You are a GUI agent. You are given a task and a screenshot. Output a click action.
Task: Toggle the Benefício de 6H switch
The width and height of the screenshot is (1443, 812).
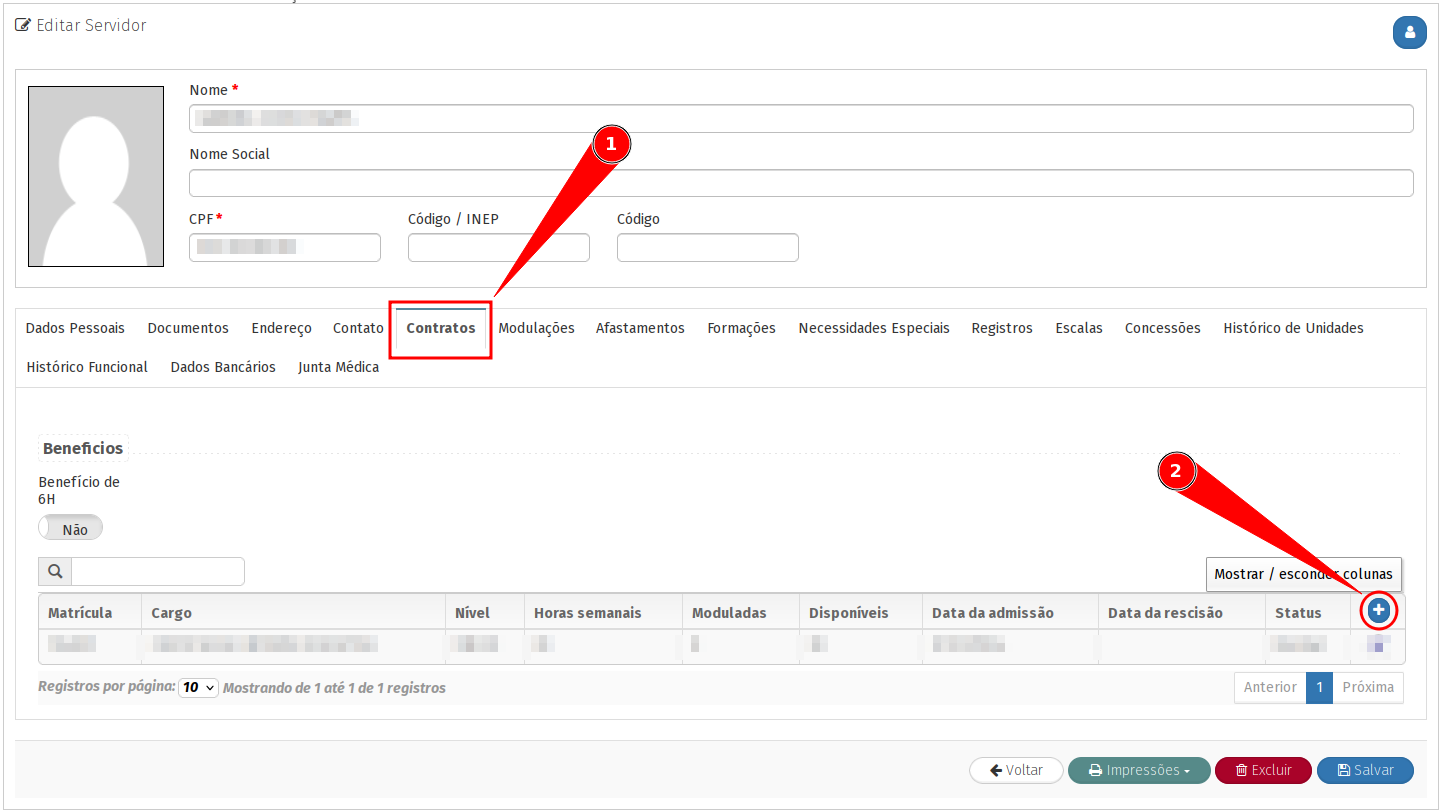click(x=71, y=529)
